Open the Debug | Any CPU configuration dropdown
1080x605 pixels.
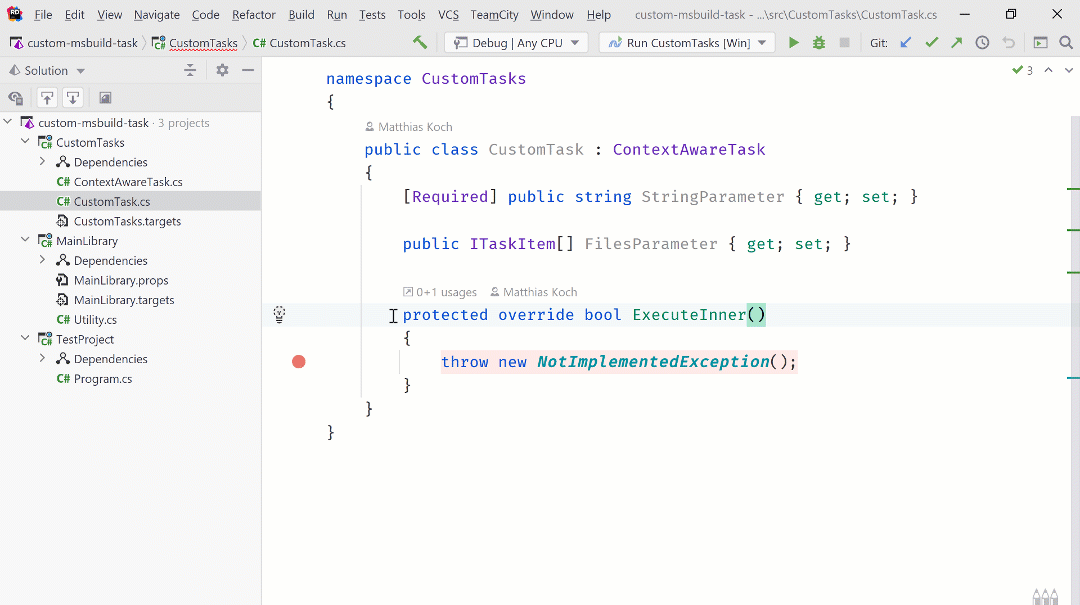point(516,43)
